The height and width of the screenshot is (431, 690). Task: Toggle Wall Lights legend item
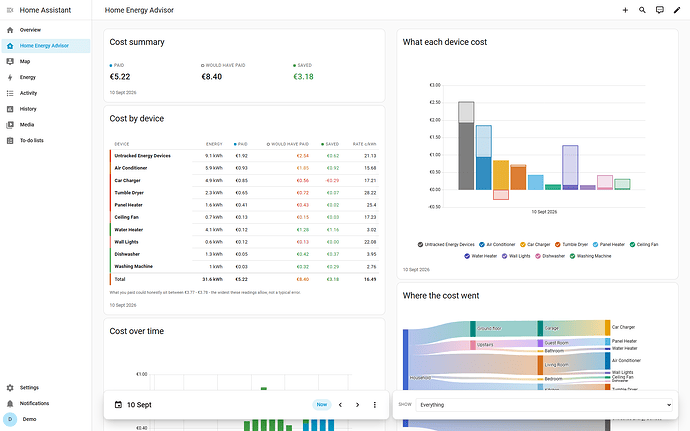[x=516, y=256]
